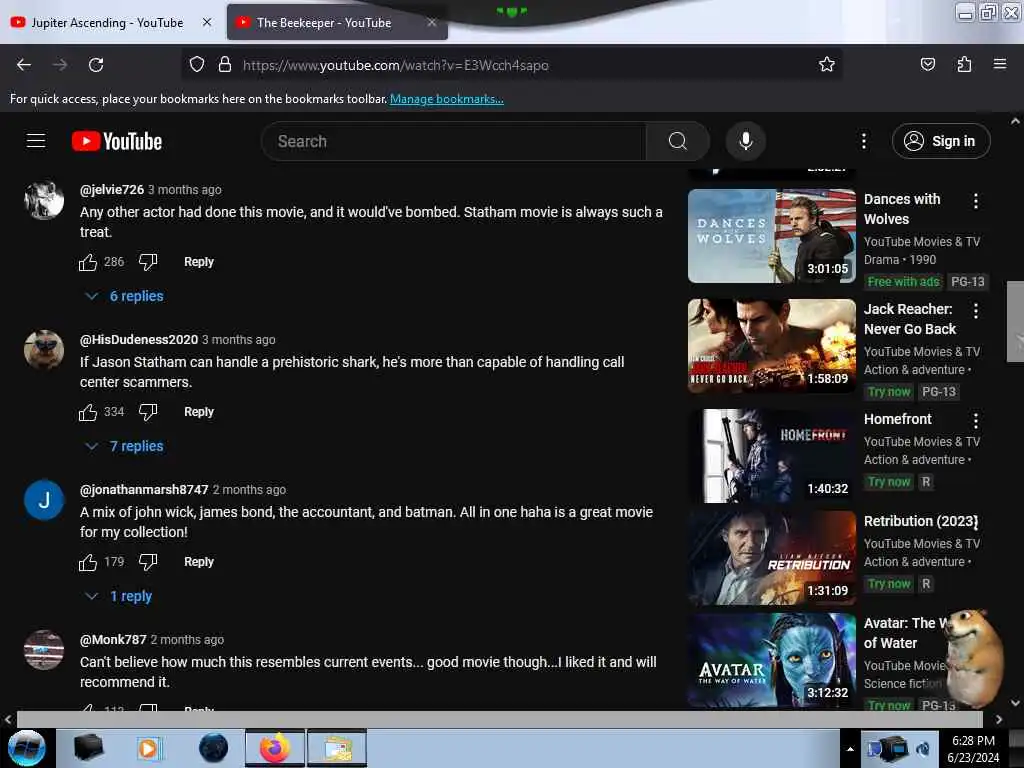1024x768 pixels.
Task: Open Jack Reacher Never Go Back thumbnail
Action: [771, 346]
